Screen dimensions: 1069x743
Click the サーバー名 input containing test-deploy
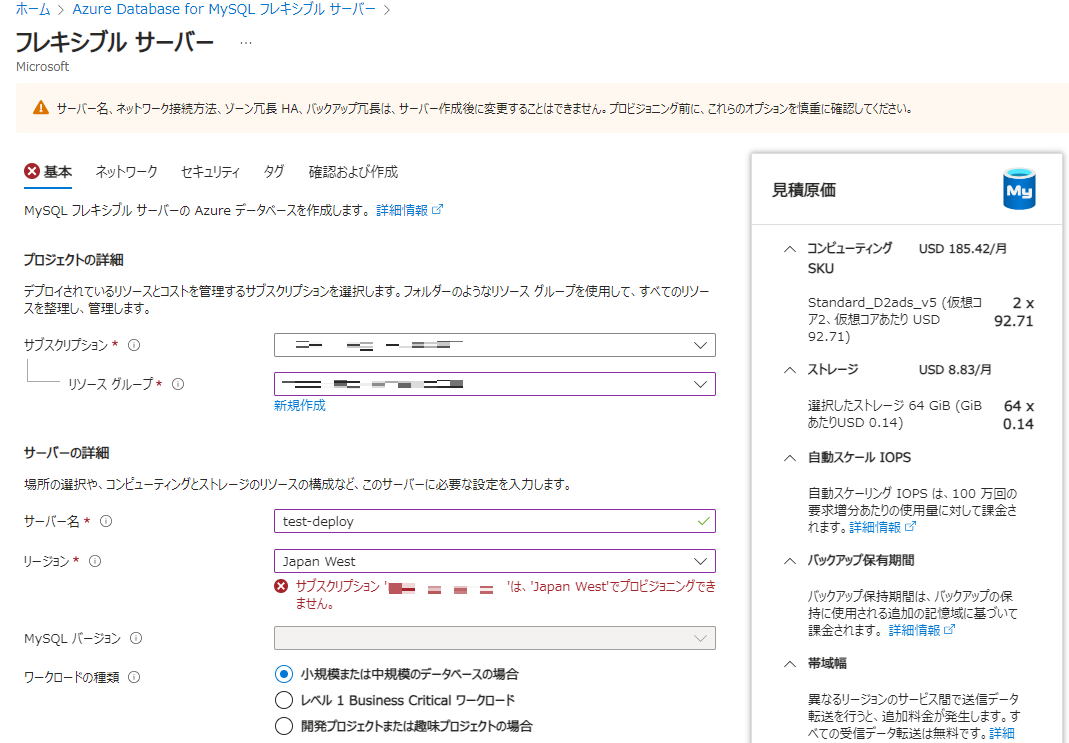[x=495, y=521]
